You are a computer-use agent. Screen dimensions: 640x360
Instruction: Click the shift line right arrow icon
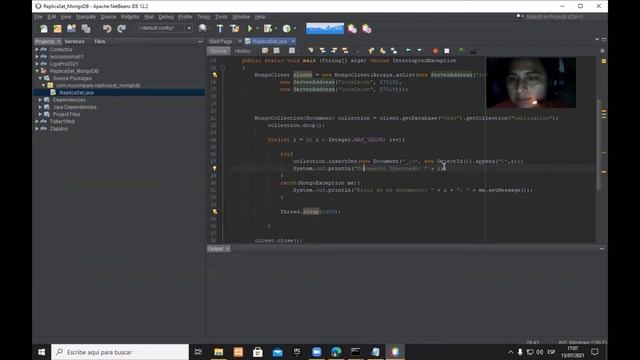point(420,51)
